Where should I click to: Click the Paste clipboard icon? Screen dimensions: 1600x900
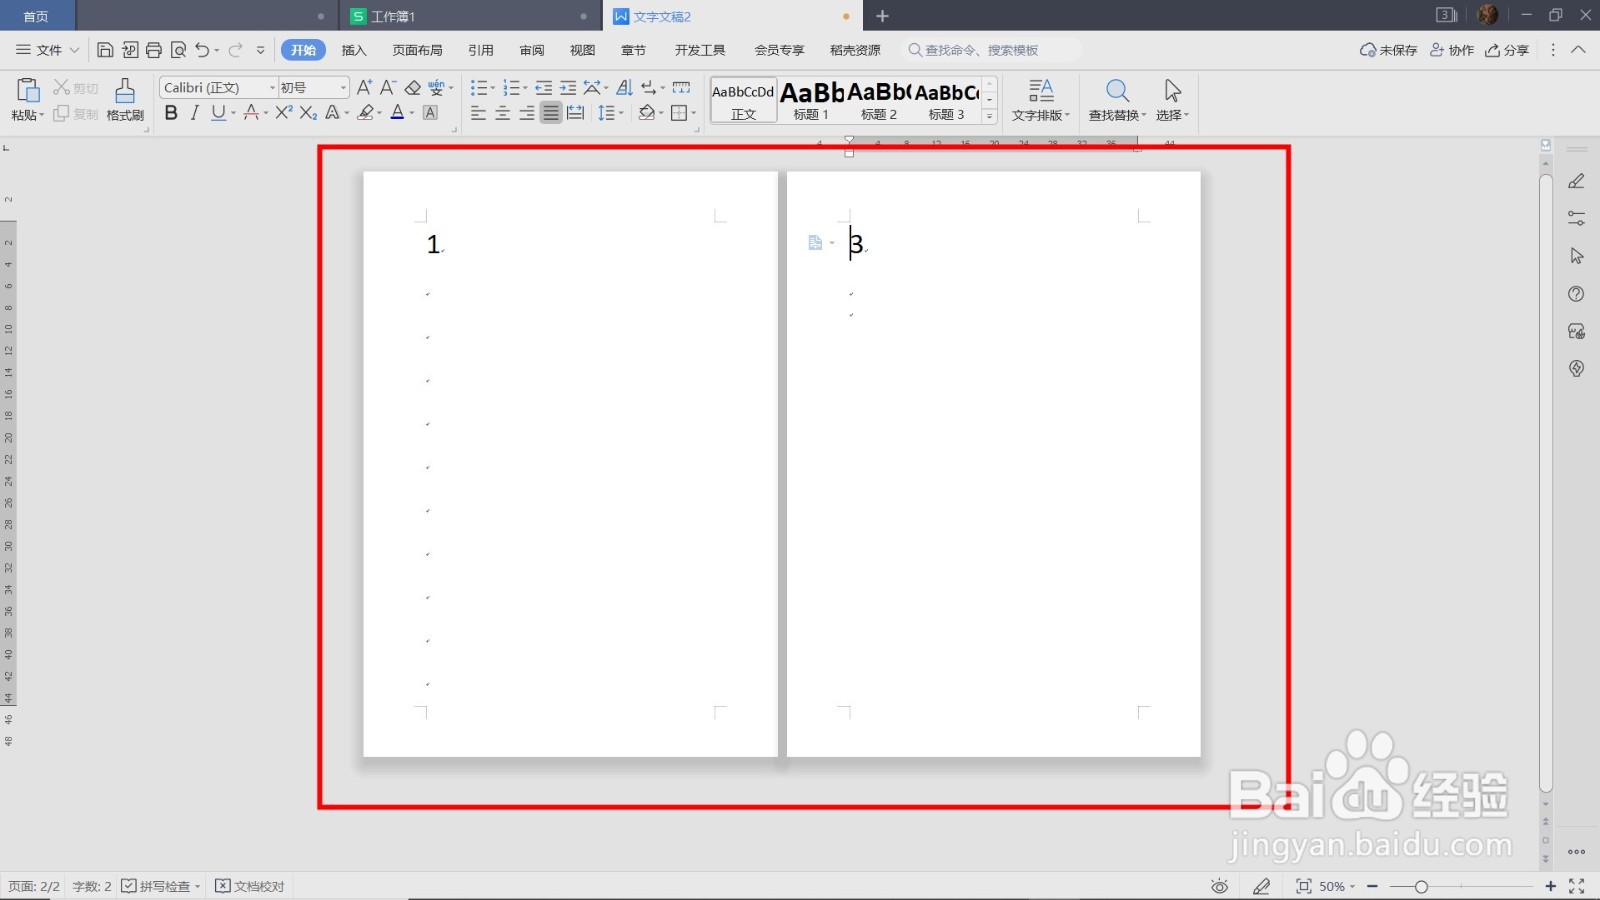tap(27, 91)
